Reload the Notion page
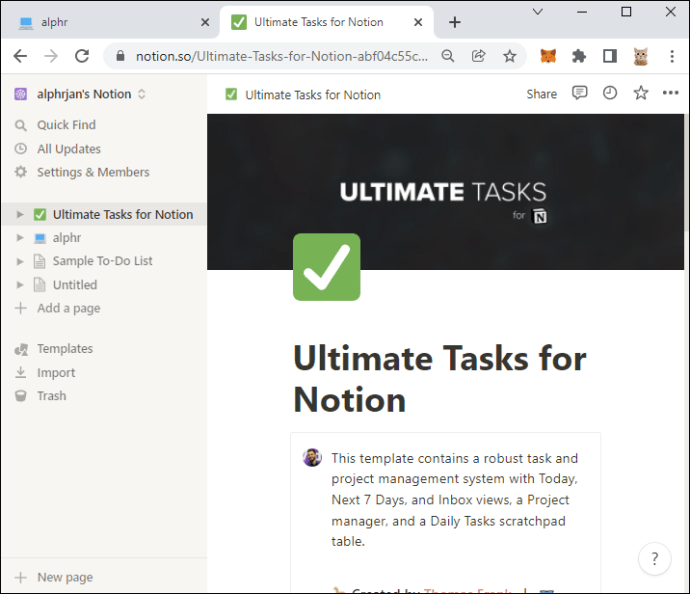Viewport: 690px width, 594px height. point(82,56)
